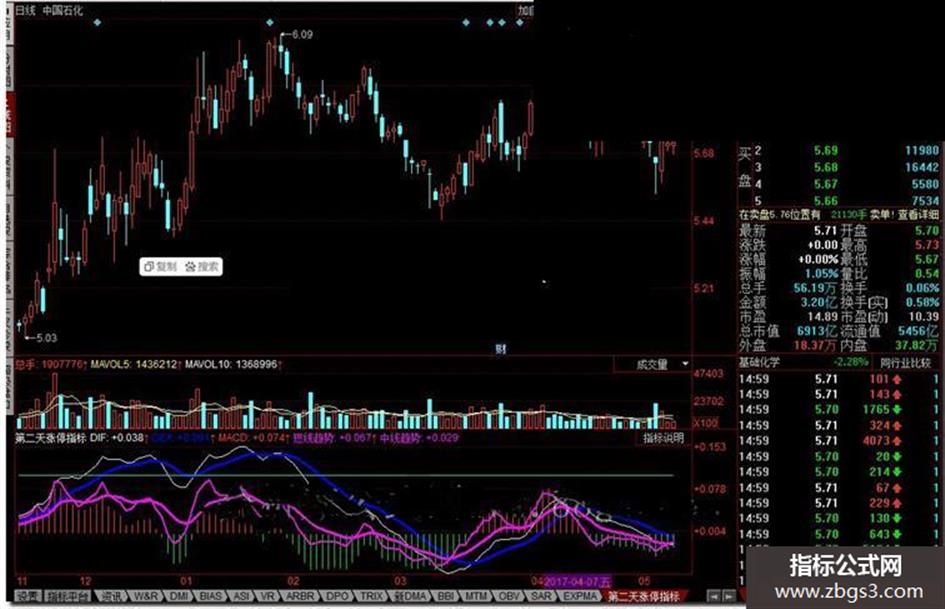This screenshot has width=945, height=609.
Task: Click scroll-left arrow beside indicator tabs
Action: click(x=714, y=596)
